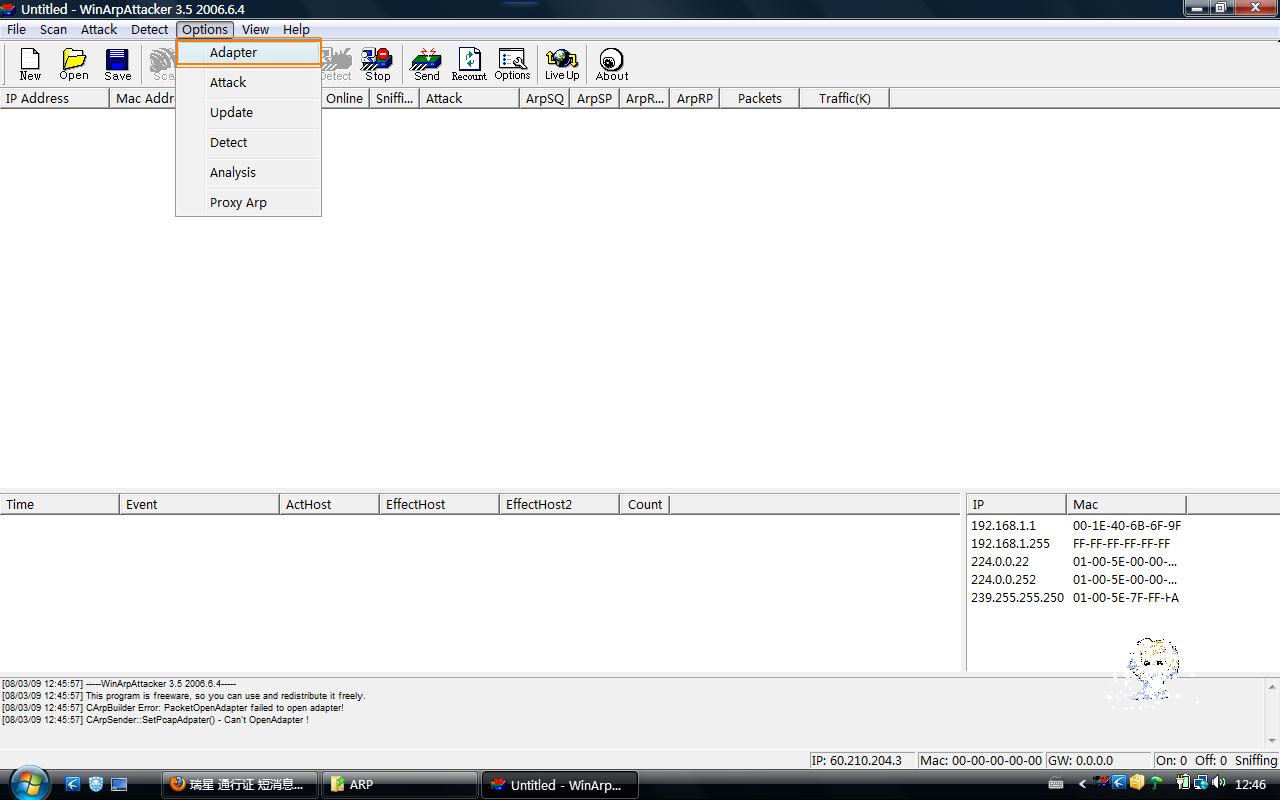The width and height of the screenshot is (1280, 800).
Task: Click the ActHost column header
Action: pos(330,504)
